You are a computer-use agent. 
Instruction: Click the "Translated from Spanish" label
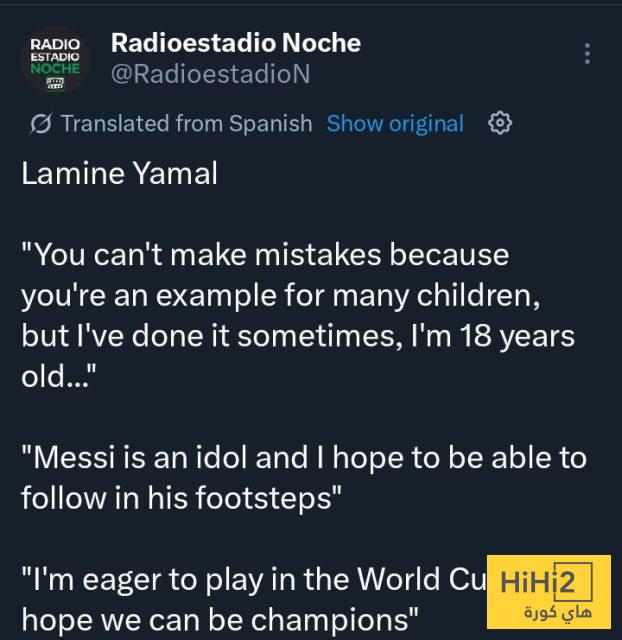[x=186, y=123]
